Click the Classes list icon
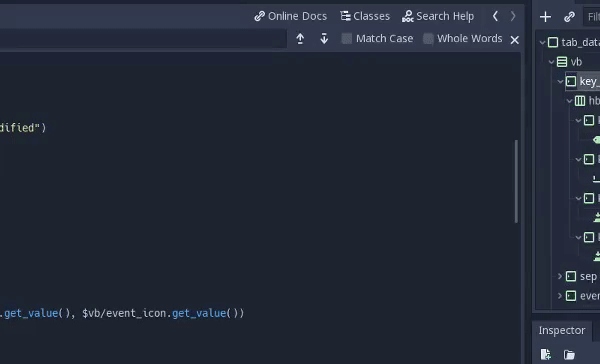Image resolution: width=600 pixels, height=364 pixels. click(345, 16)
